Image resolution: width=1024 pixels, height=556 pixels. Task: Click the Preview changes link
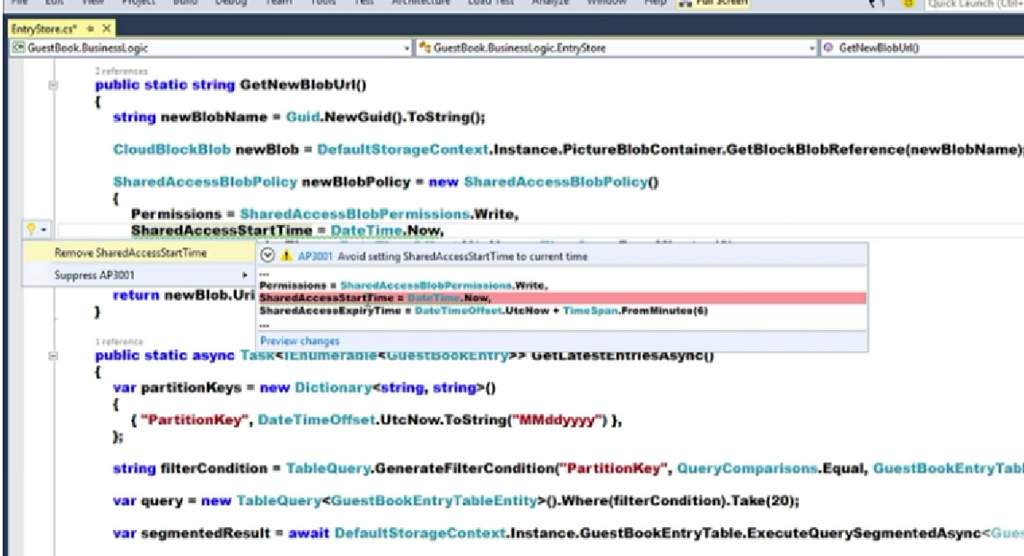coord(299,341)
